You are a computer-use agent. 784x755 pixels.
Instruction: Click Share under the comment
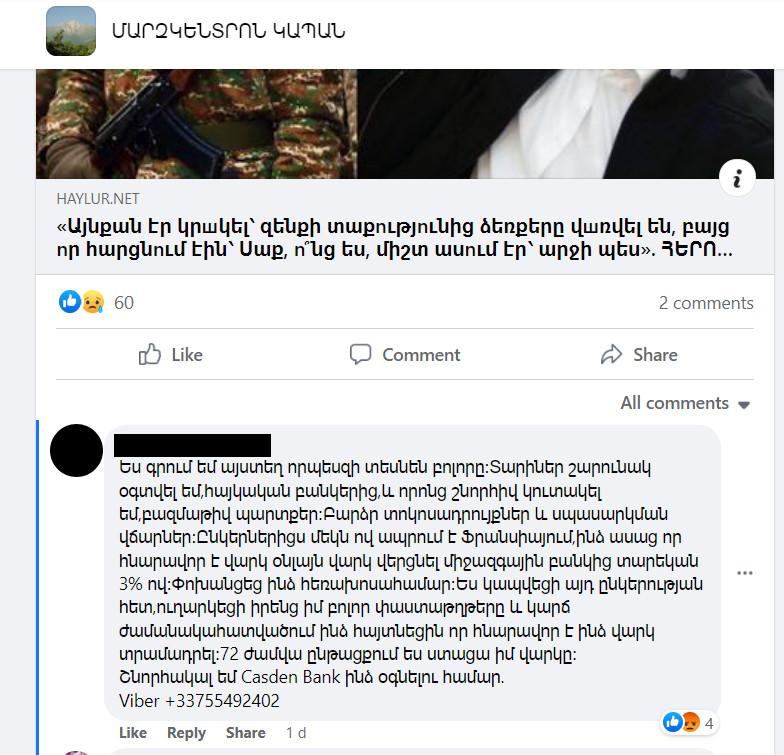(x=246, y=732)
